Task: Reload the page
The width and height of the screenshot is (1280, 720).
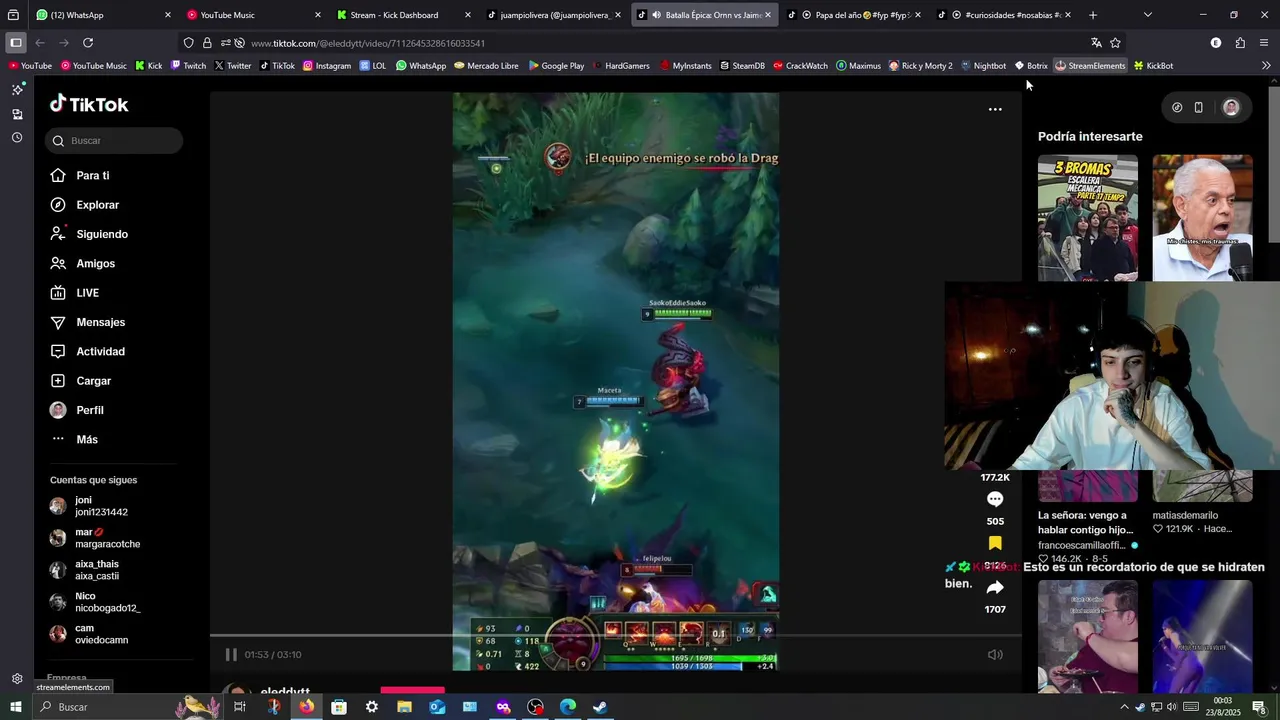Action: 88,43
